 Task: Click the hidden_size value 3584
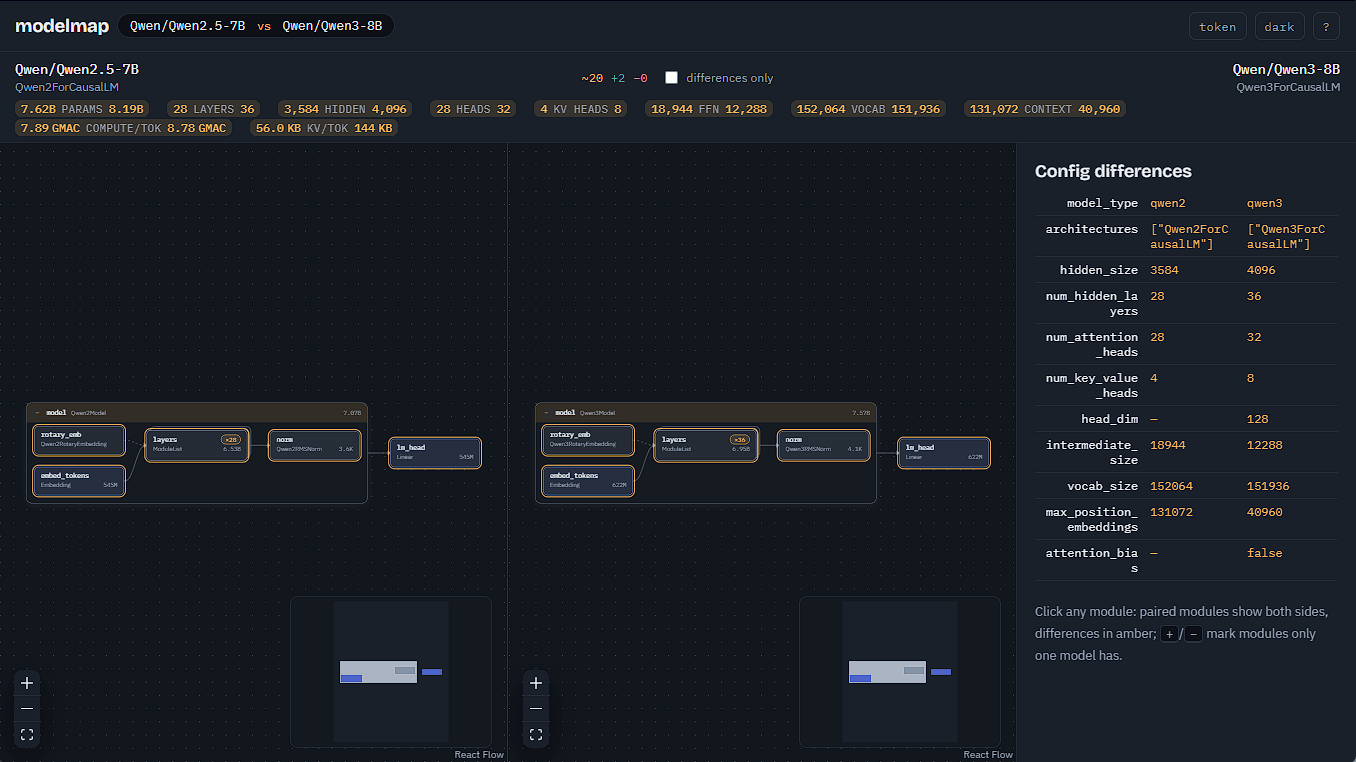pyautogui.click(x=1164, y=270)
